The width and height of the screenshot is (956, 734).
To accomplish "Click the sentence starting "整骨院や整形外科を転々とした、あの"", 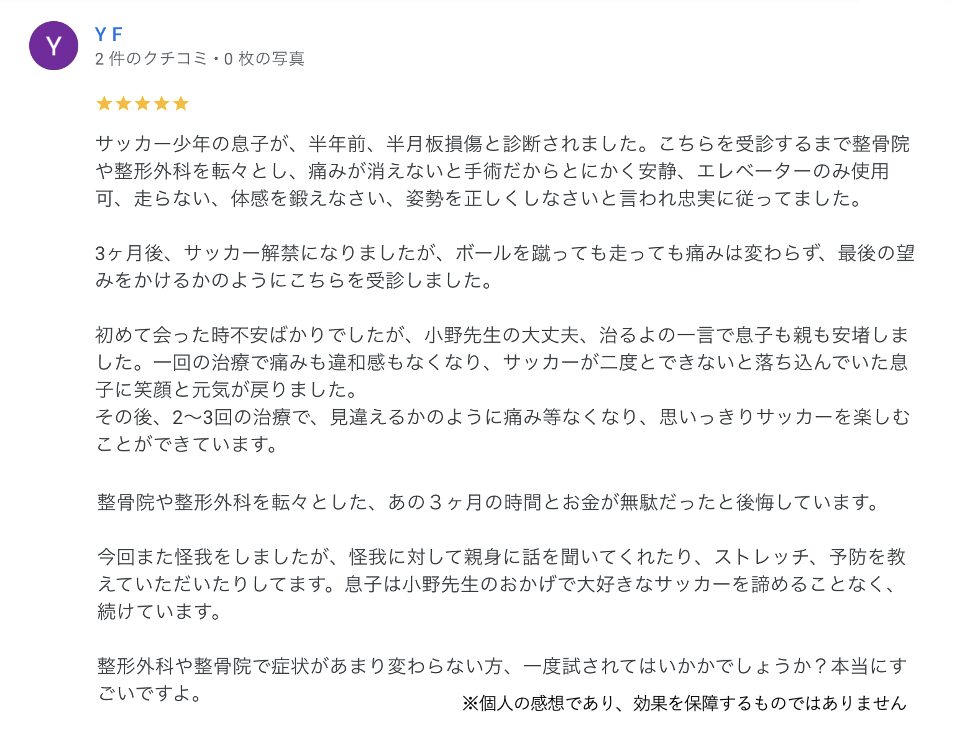I will (x=488, y=502).
